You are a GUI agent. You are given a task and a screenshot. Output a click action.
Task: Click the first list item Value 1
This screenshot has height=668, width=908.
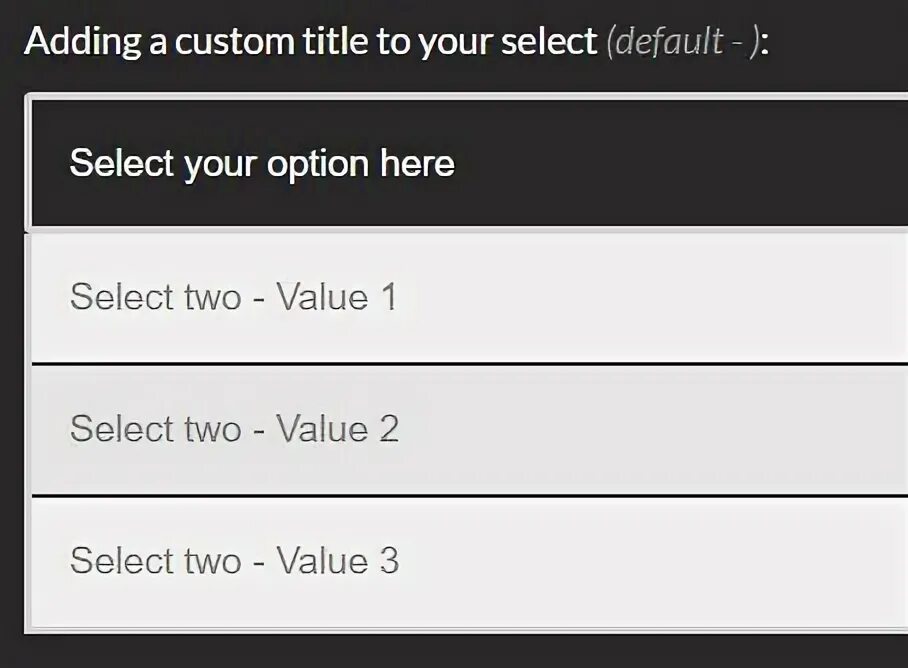click(x=470, y=298)
